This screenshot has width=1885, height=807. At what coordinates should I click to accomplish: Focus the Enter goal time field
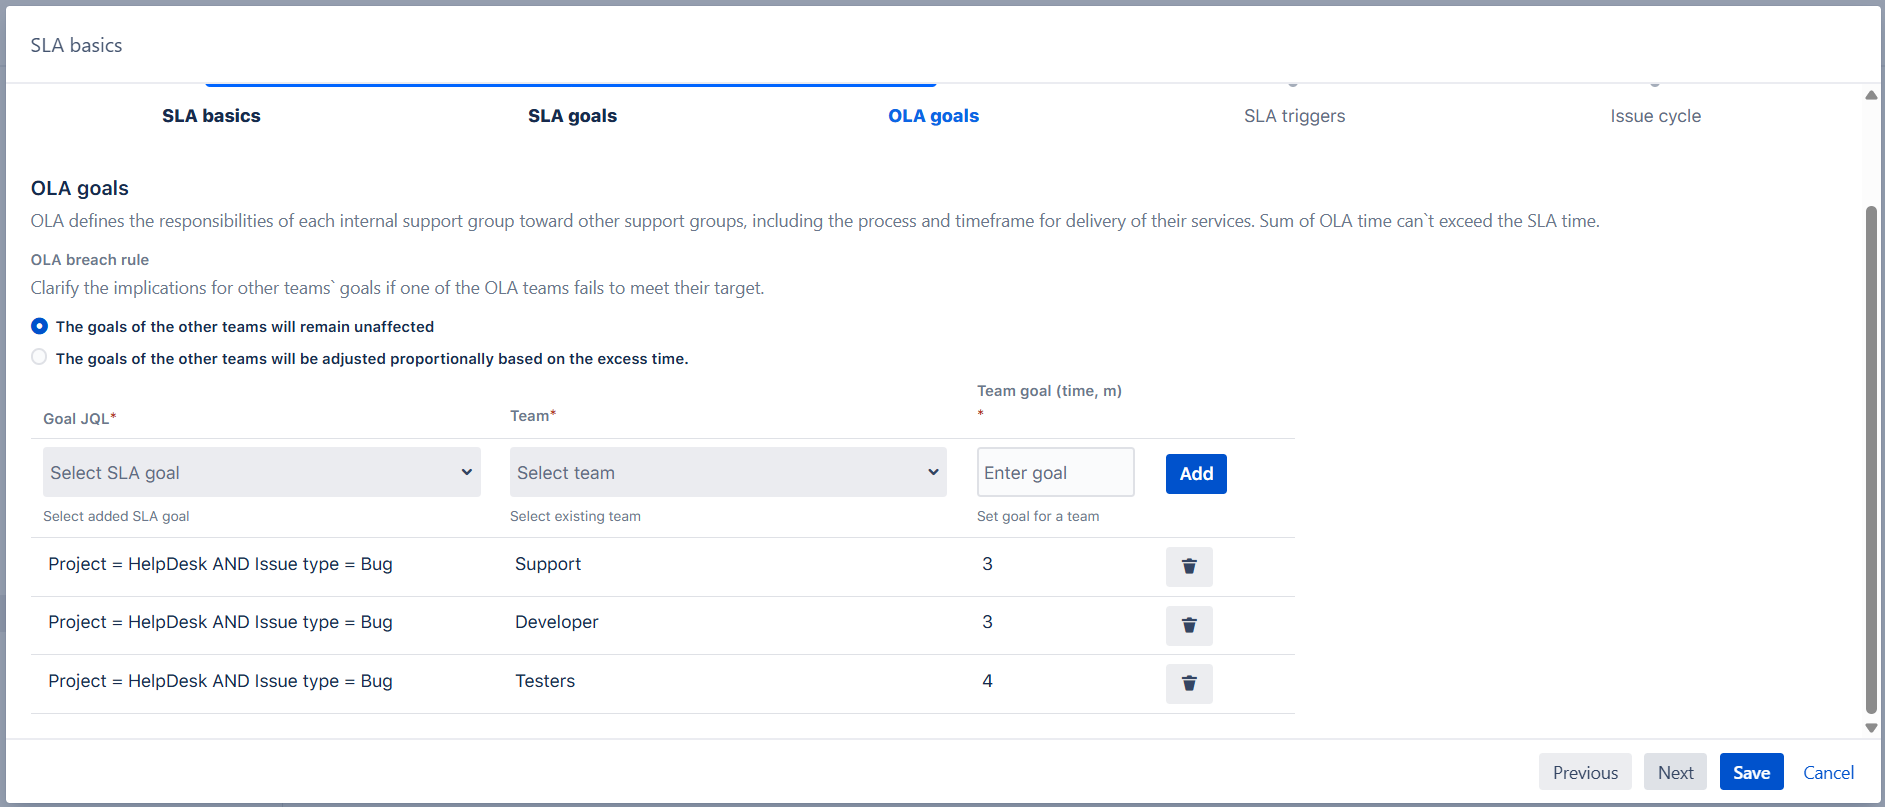1055,472
